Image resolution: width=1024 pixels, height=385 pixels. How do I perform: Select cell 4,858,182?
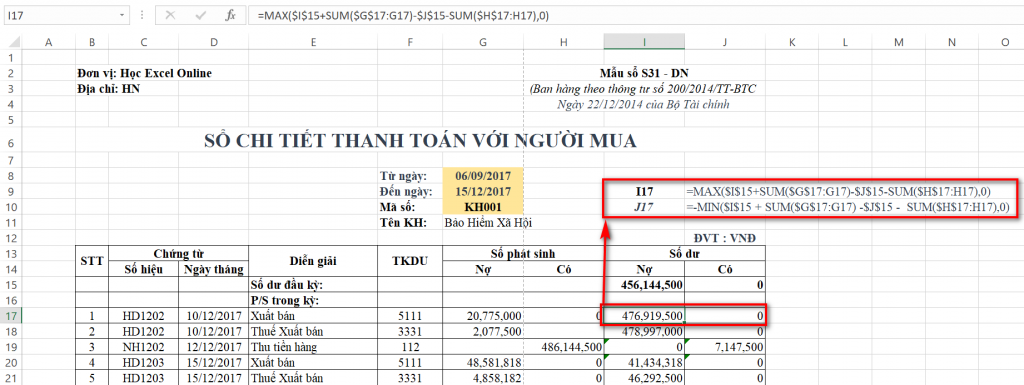483,378
